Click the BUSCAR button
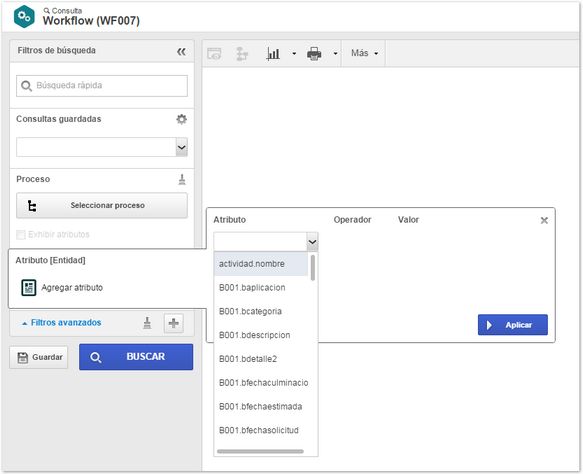Screen dimensions: 583x474 pyautogui.click(x=136, y=357)
